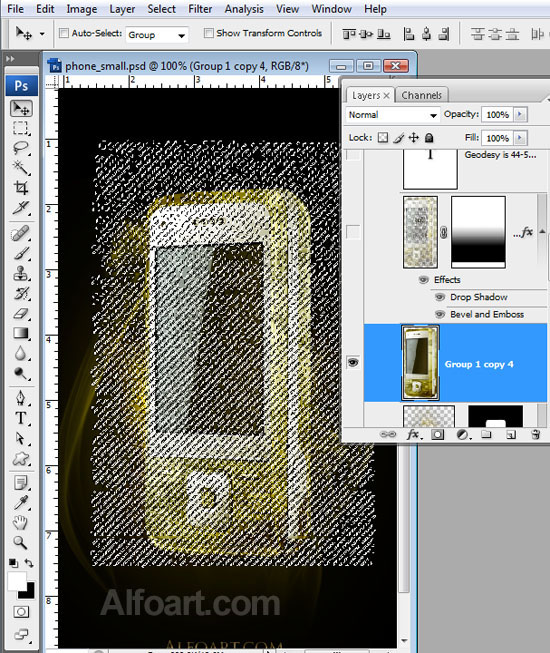
Task: Hide the Group 1 copy 4 layer
Action: pyautogui.click(x=353, y=362)
